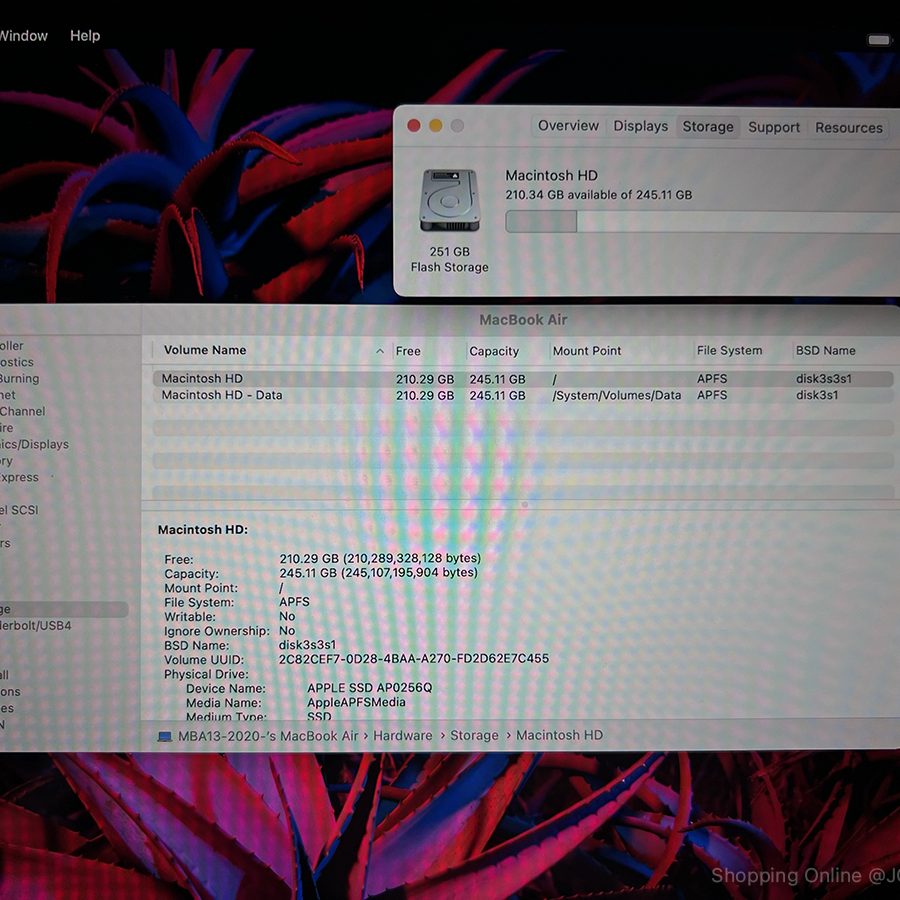Click the Volume Name sort arrow
The image size is (900, 900).
click(x=380, y=351)
